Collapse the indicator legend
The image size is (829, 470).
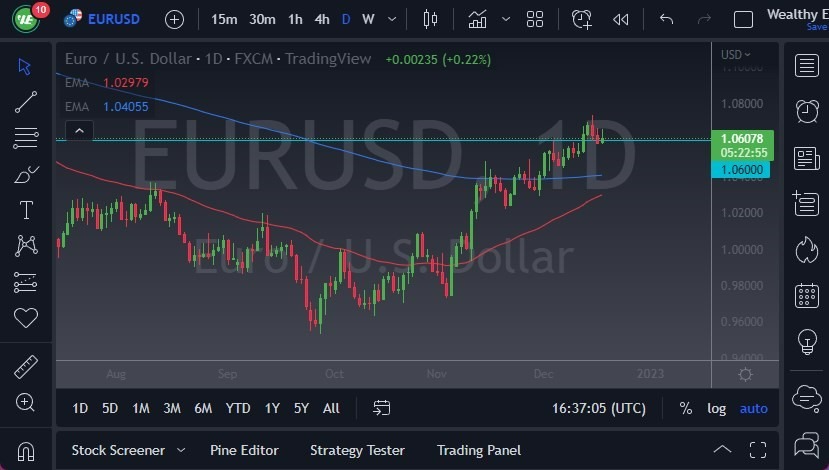[x=79, y=131]
